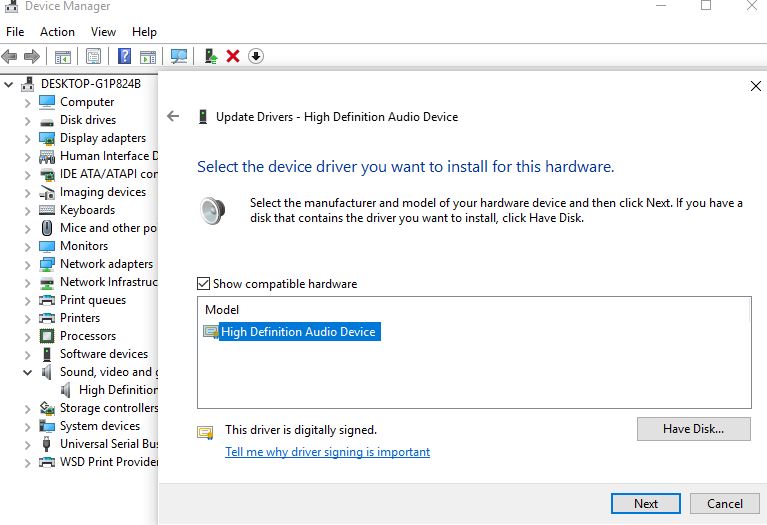Image resolution: width=767 pixels, height=525 pixels.
Task: Click the Have Disk button
Action: tap(693, 429)
